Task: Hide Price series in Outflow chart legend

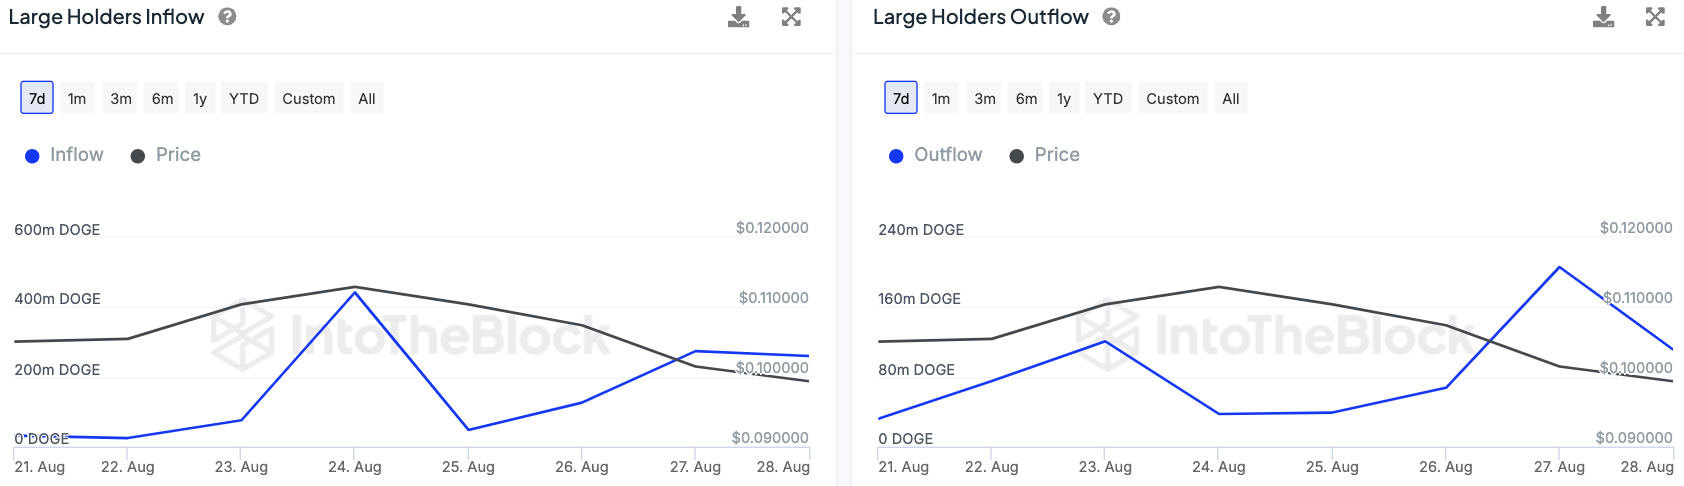Action: (1045, 155)
